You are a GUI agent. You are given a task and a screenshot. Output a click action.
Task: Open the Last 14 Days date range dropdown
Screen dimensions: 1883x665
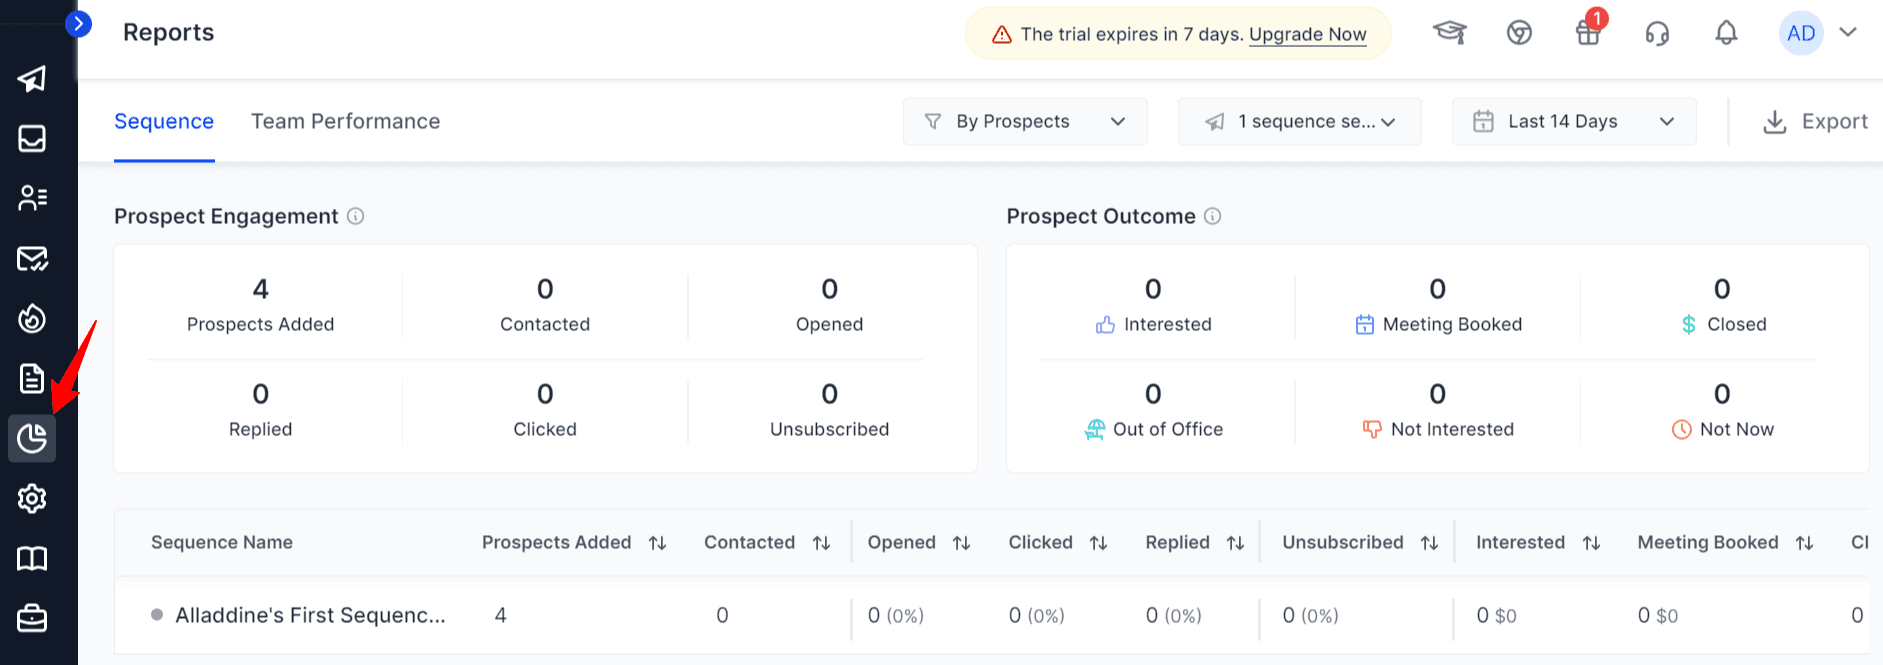coord(1574,121)
